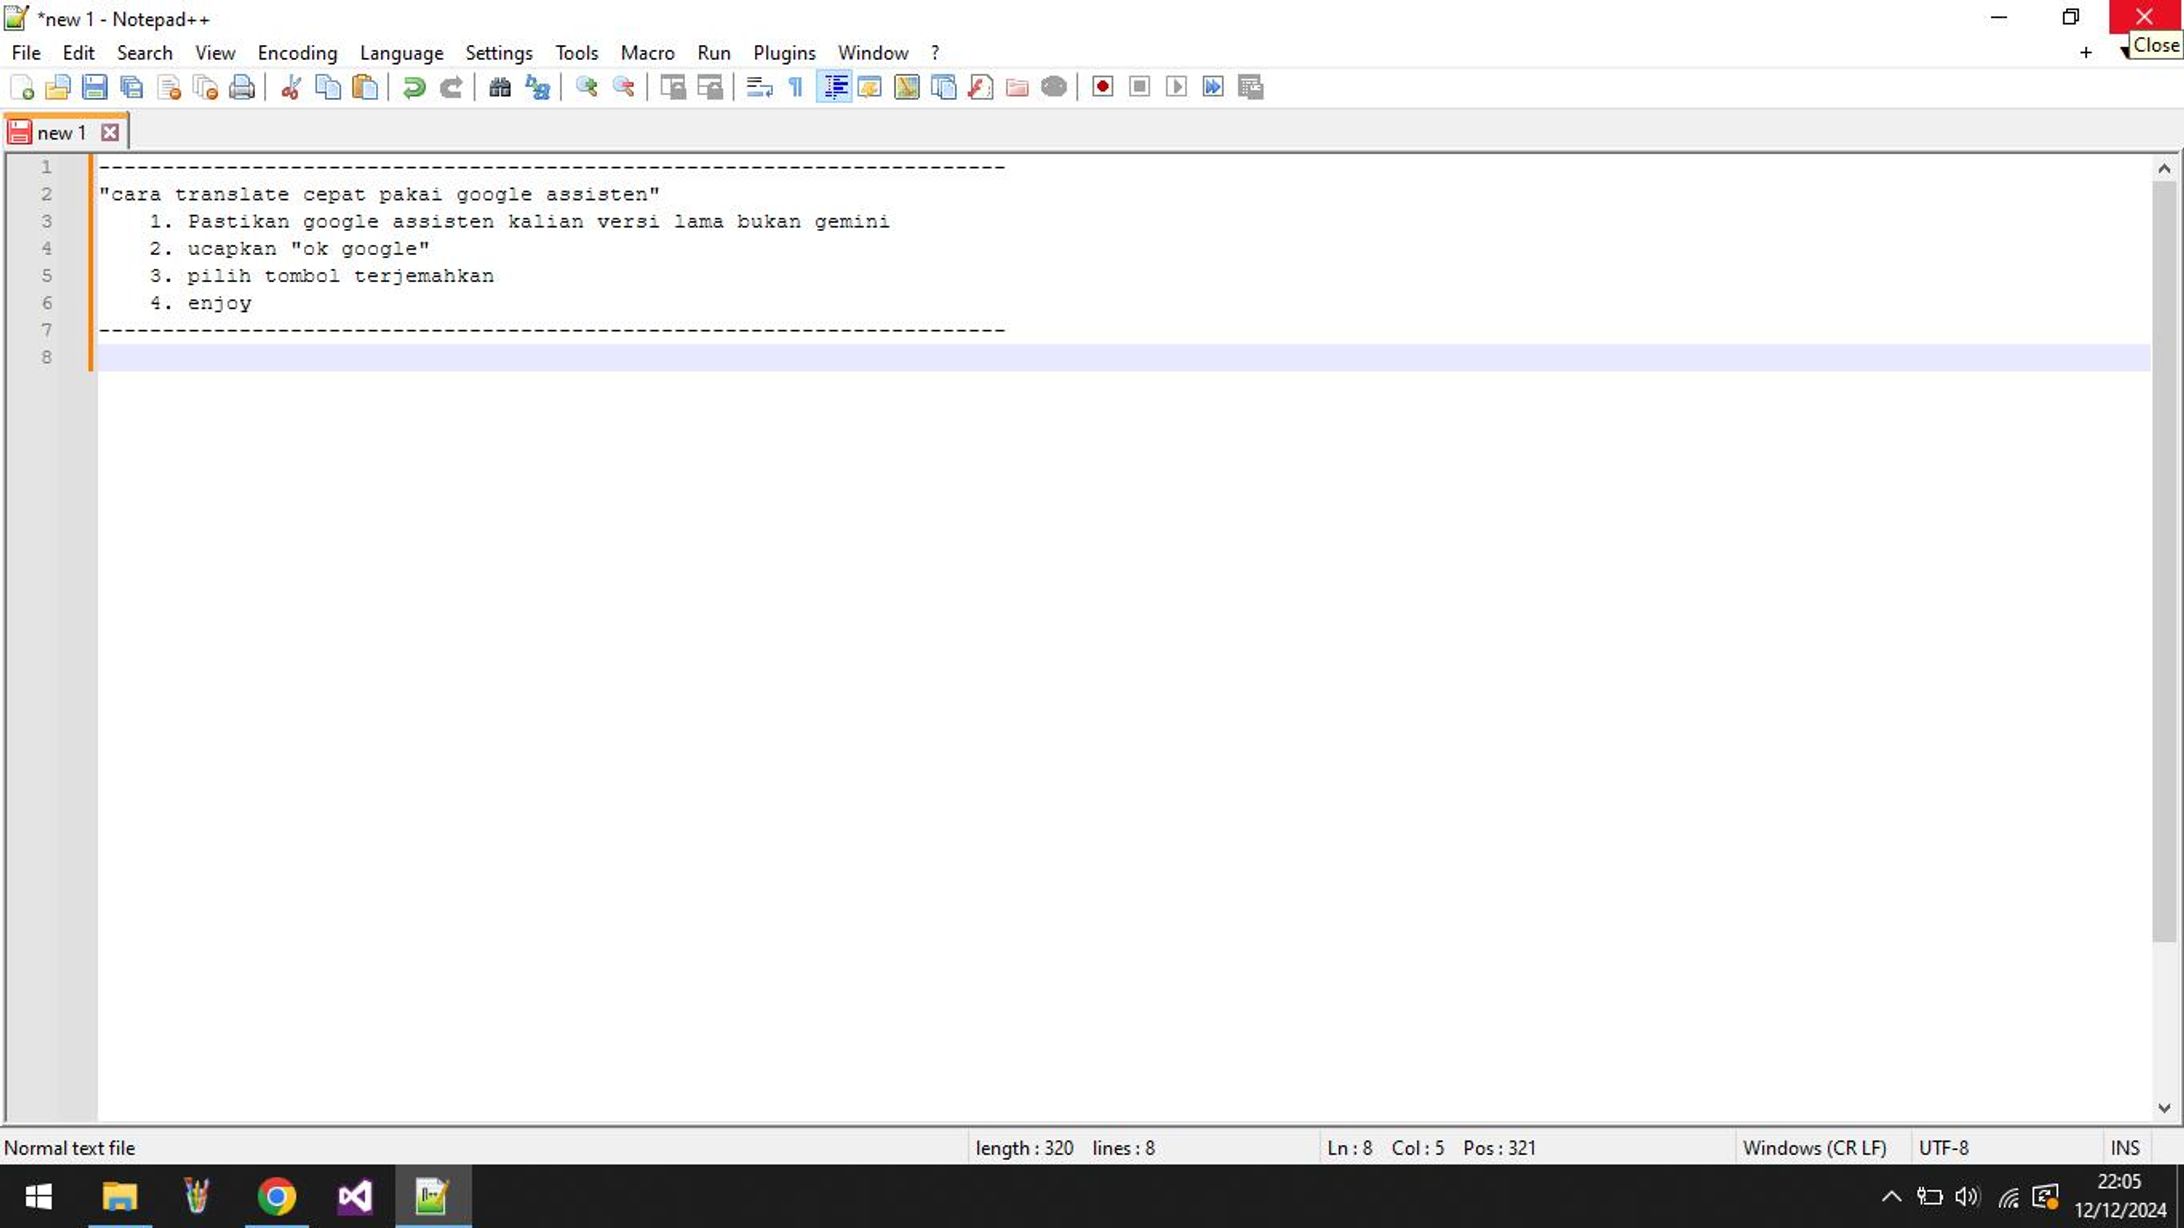2184x1228 pixels.
Task: Click the scroll down arrow of the editor scrollbar
Action: point(2164,1108)
